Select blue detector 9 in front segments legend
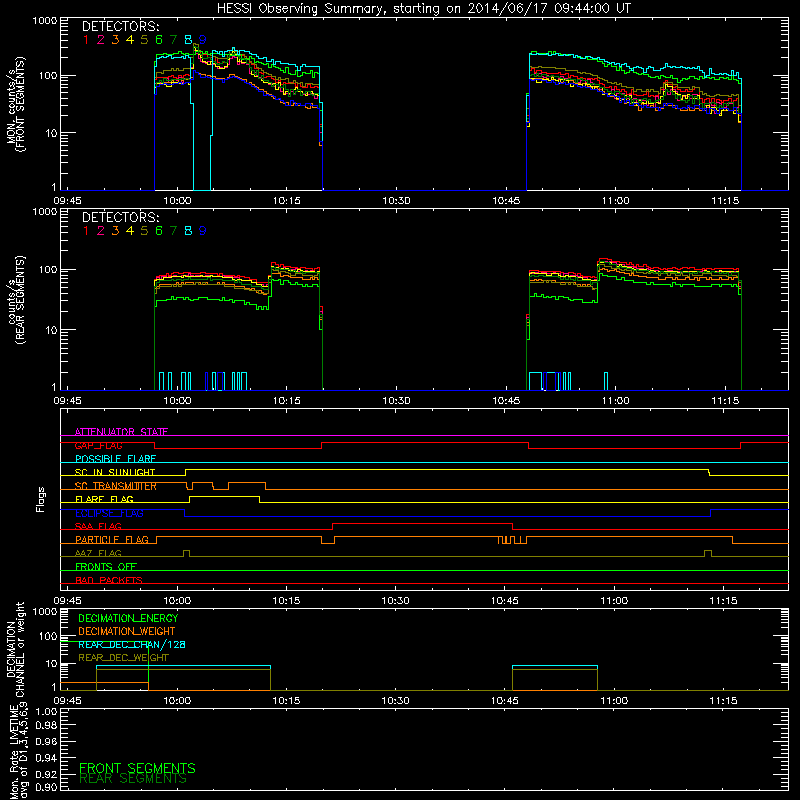Viewport: 800px width, 800px height. coord(203,40)
